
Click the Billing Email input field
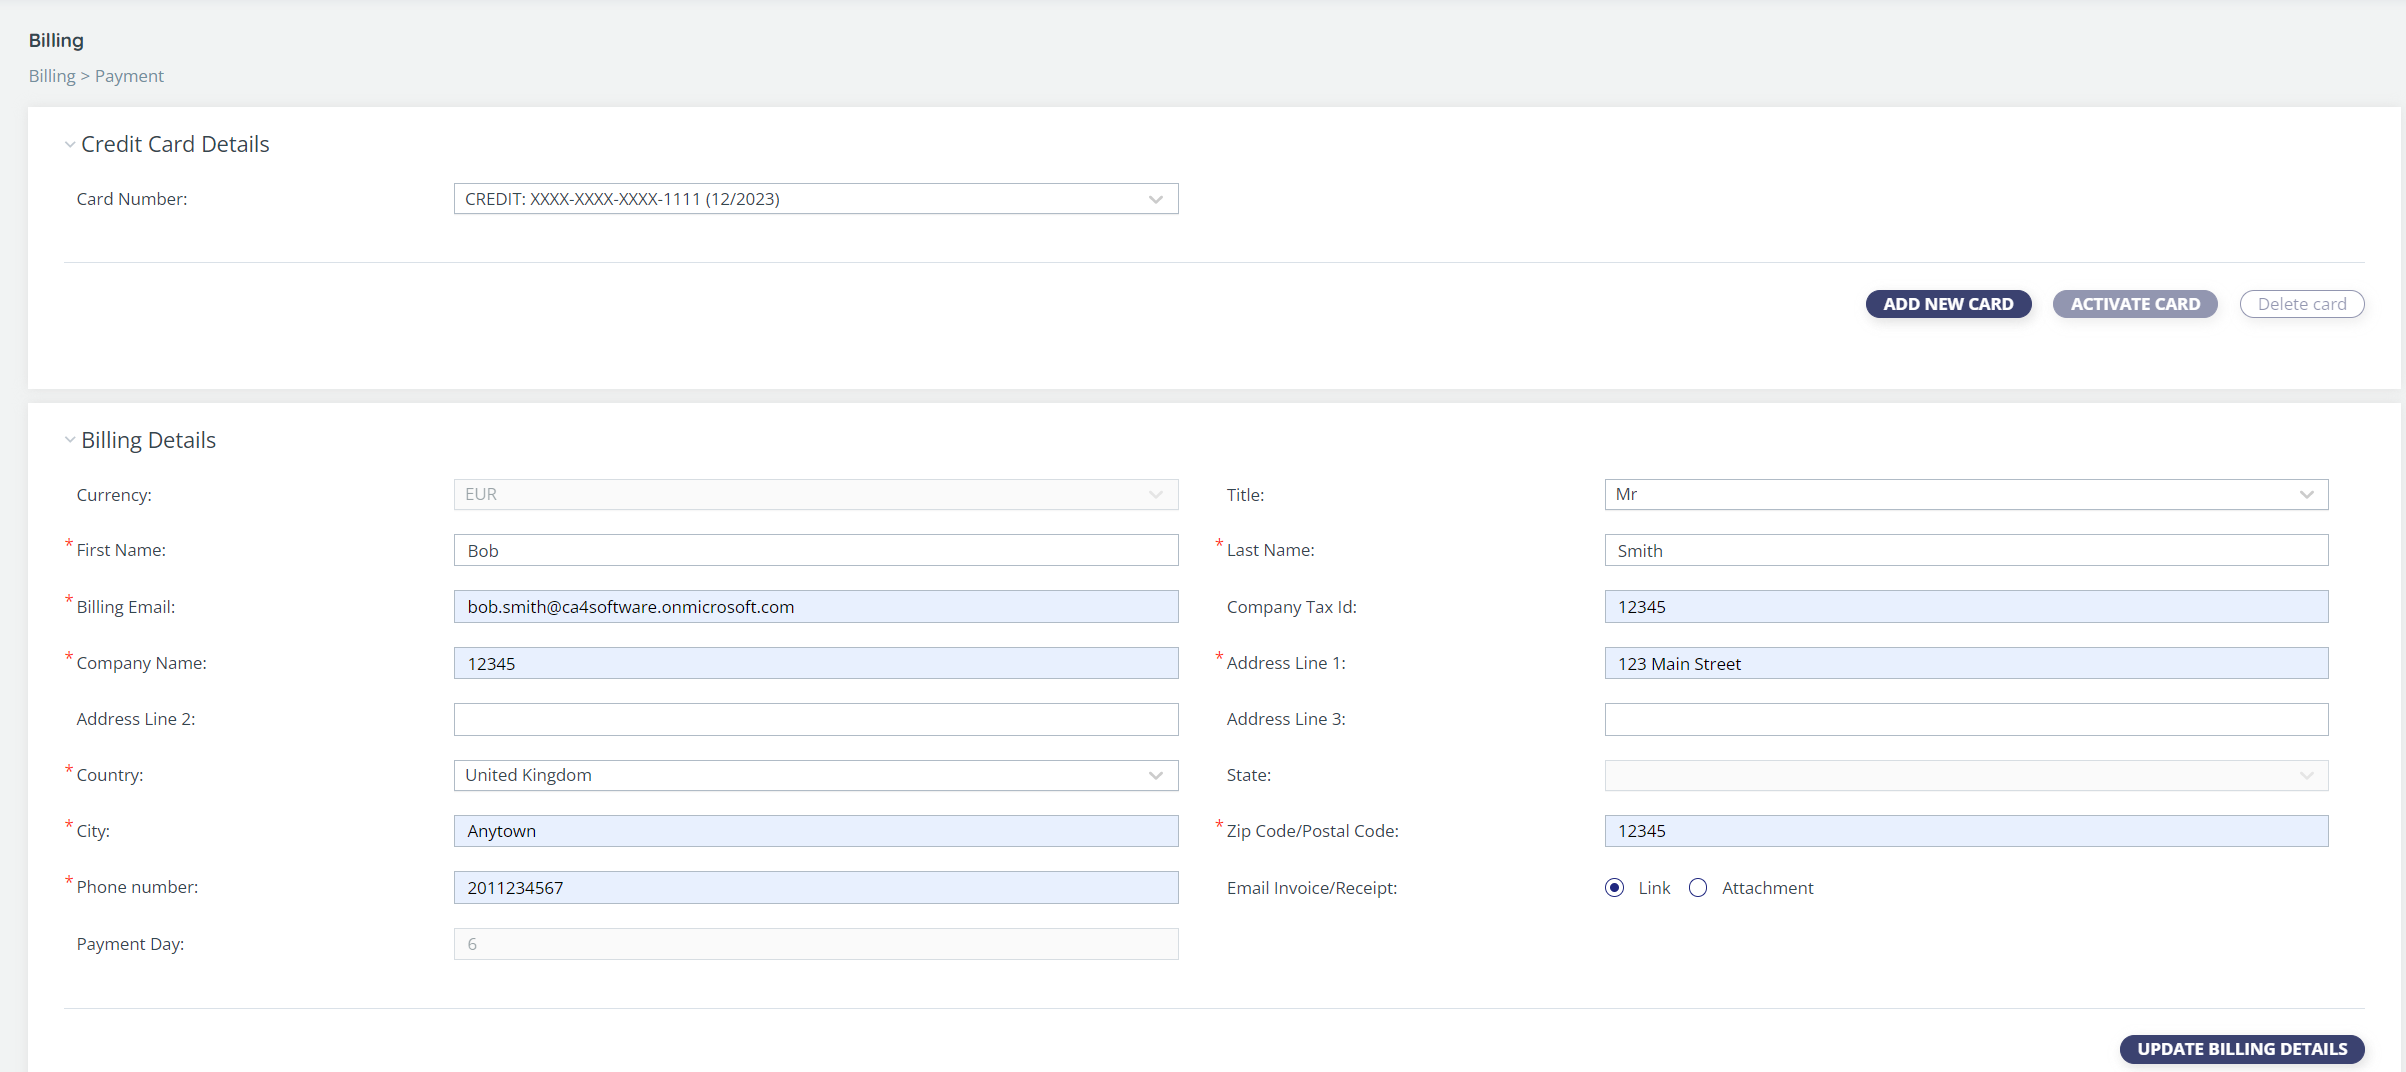(x=815, y=606)
